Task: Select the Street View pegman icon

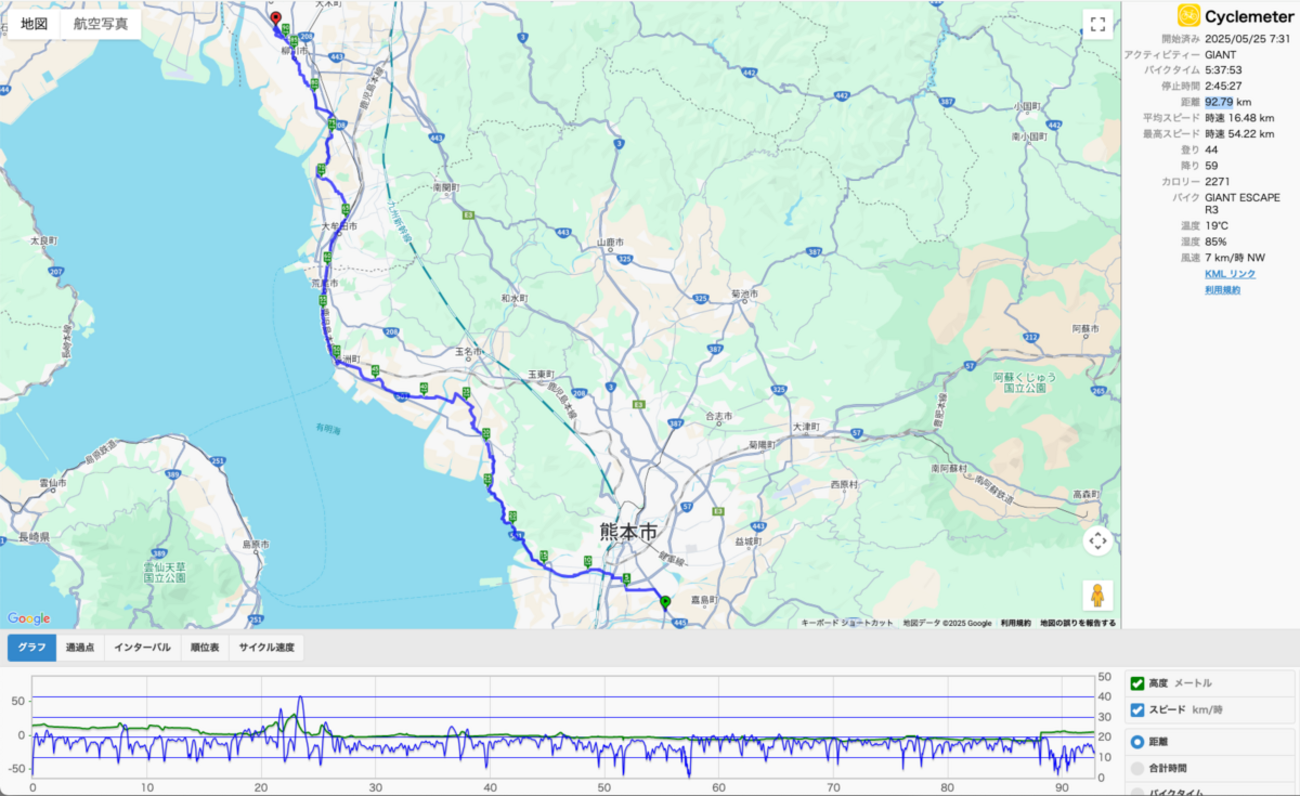Action: (1097, 595)
